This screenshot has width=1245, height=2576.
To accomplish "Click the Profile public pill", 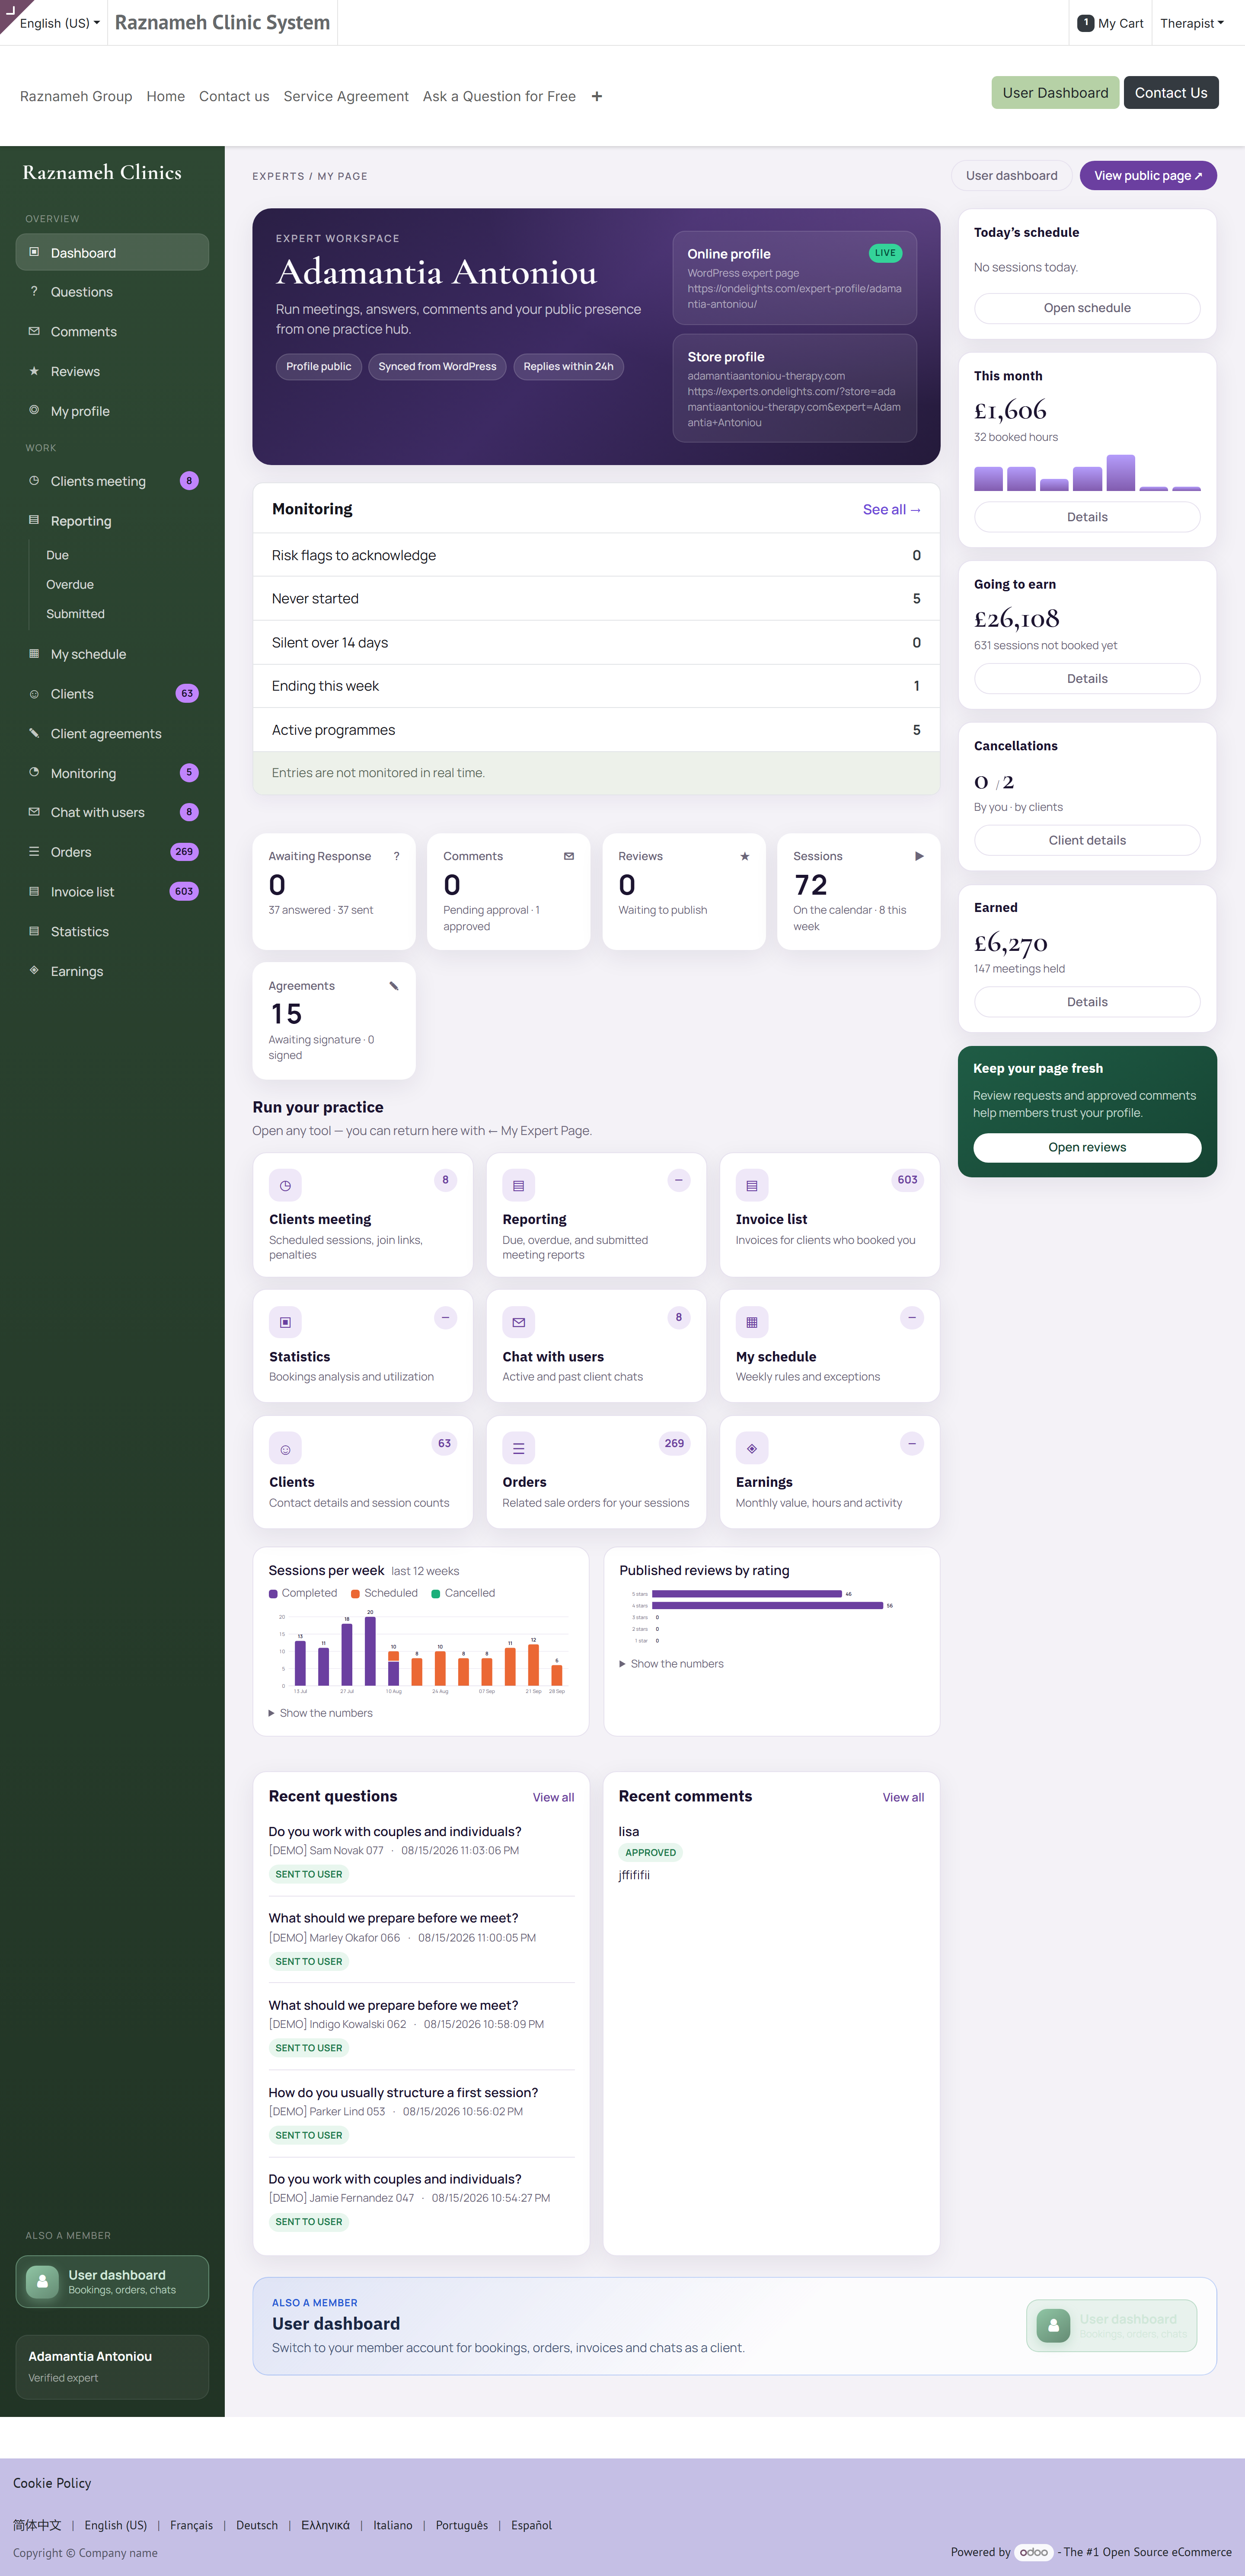I will click(318, 366).
